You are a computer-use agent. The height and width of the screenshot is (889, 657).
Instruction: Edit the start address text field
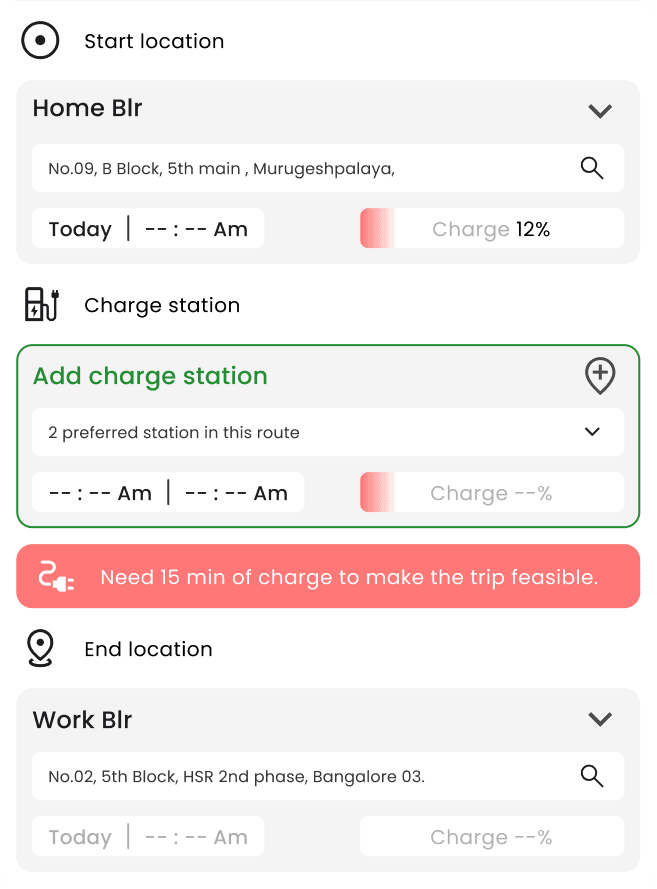328,168
